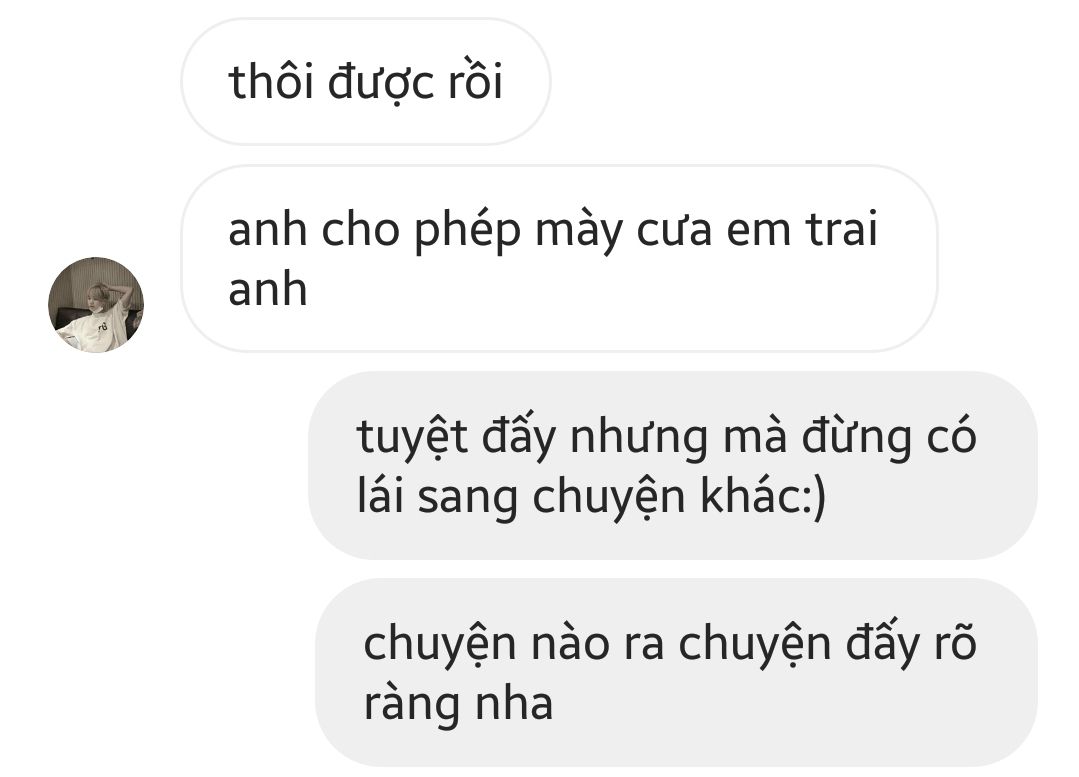
Task: Click the word 'rõ' in last message
Action: (955, 643)
